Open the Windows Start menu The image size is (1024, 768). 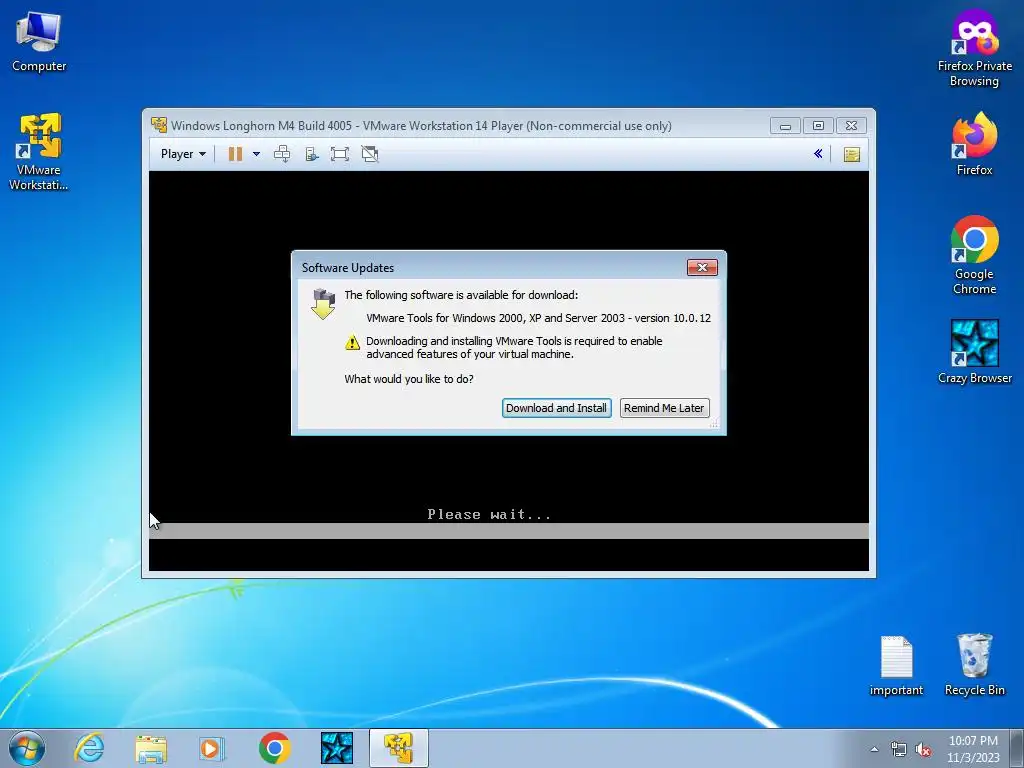click(27, 748)
